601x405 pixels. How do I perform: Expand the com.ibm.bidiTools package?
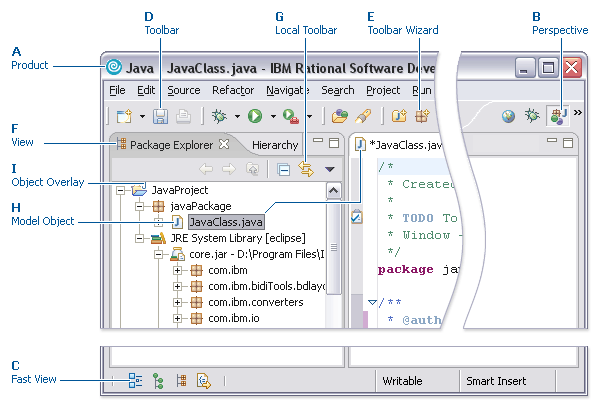[x=177, y=287]
